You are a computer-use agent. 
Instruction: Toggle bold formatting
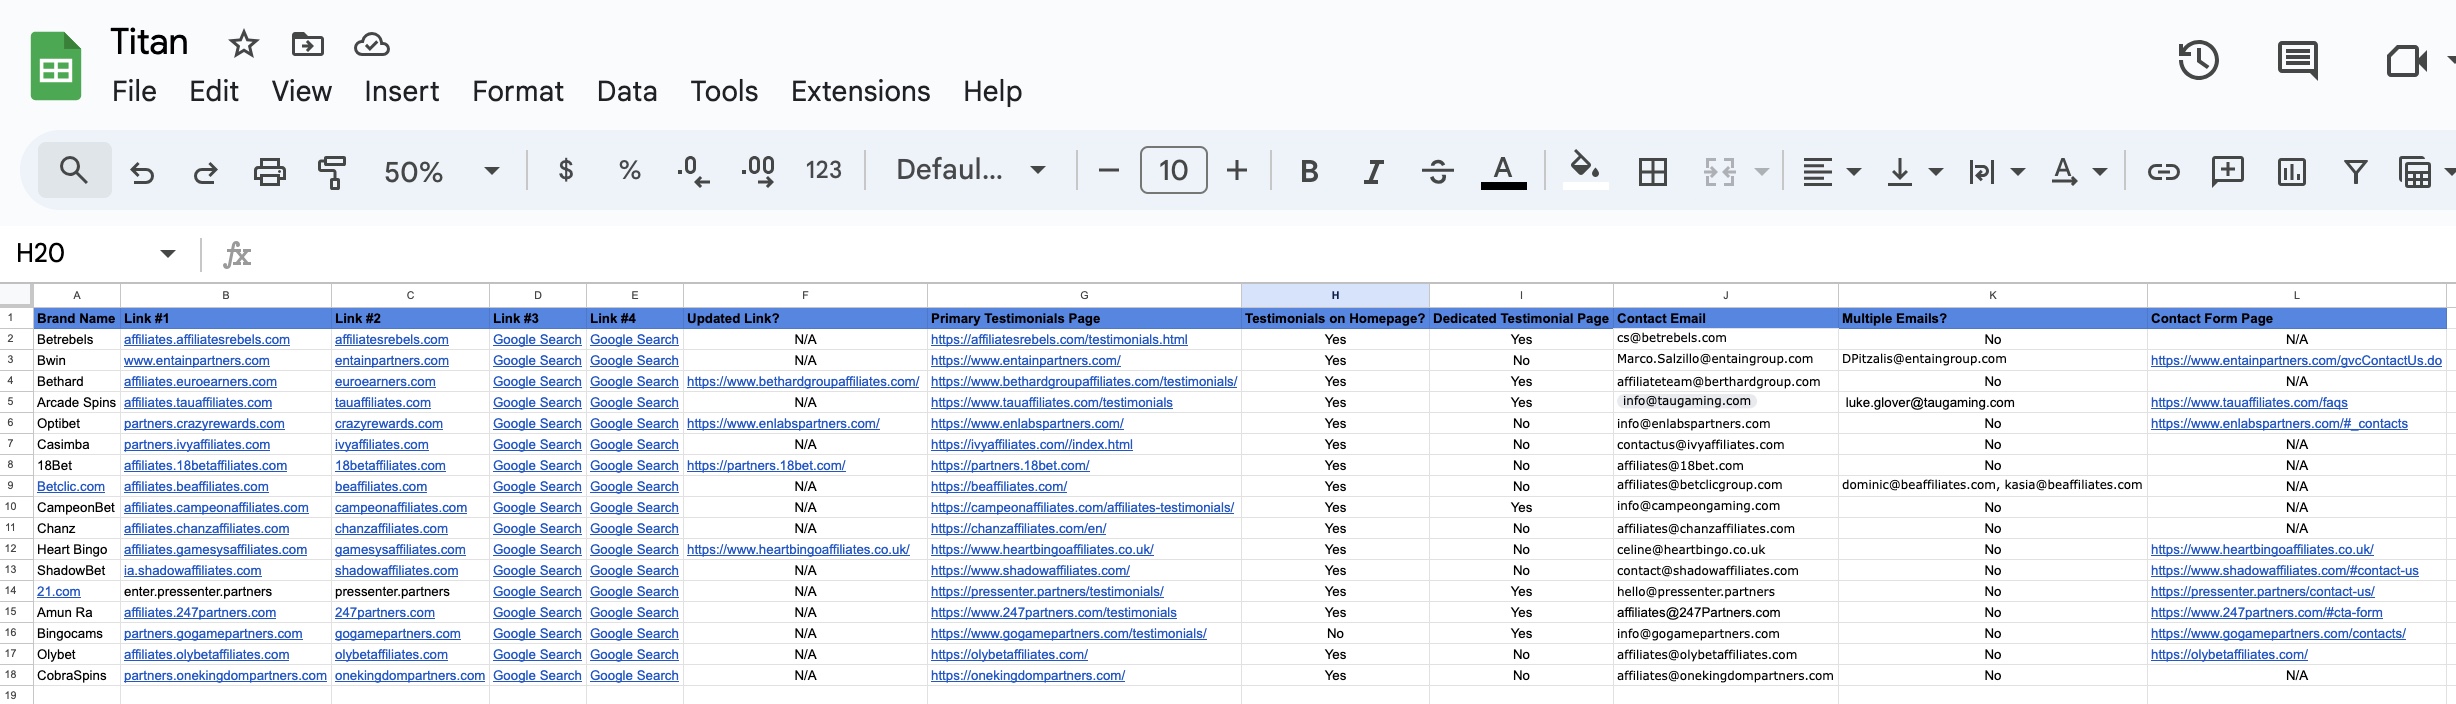[x=1308, y=172]
